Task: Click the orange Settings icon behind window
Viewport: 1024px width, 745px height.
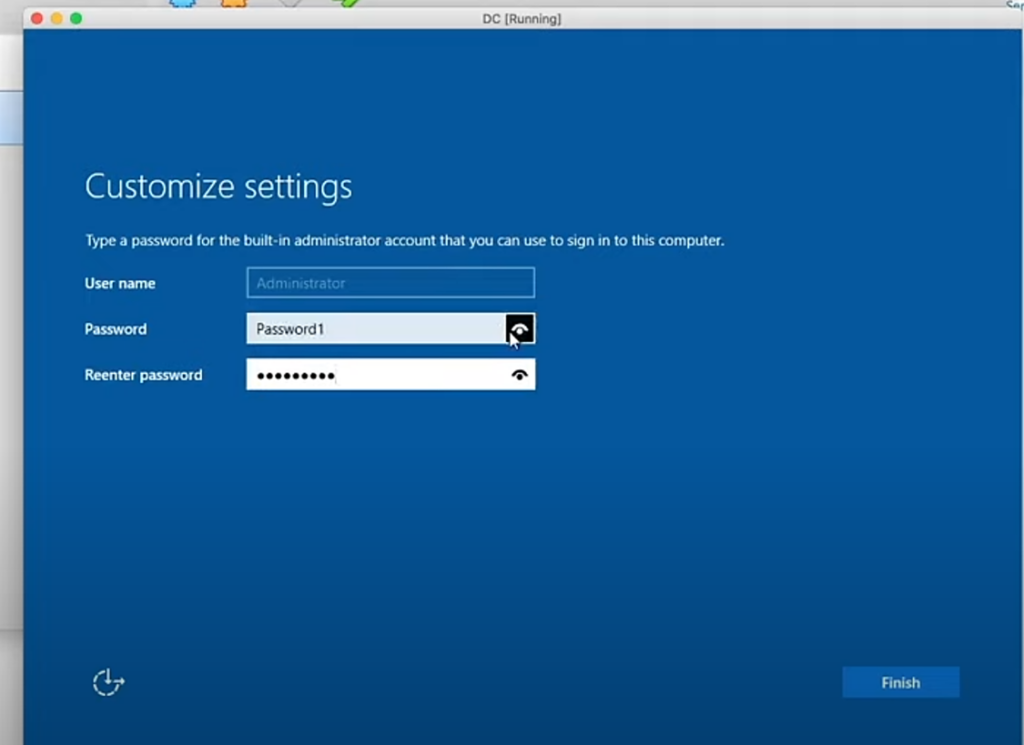Action: pyautogui.click(x=233, y=3)
